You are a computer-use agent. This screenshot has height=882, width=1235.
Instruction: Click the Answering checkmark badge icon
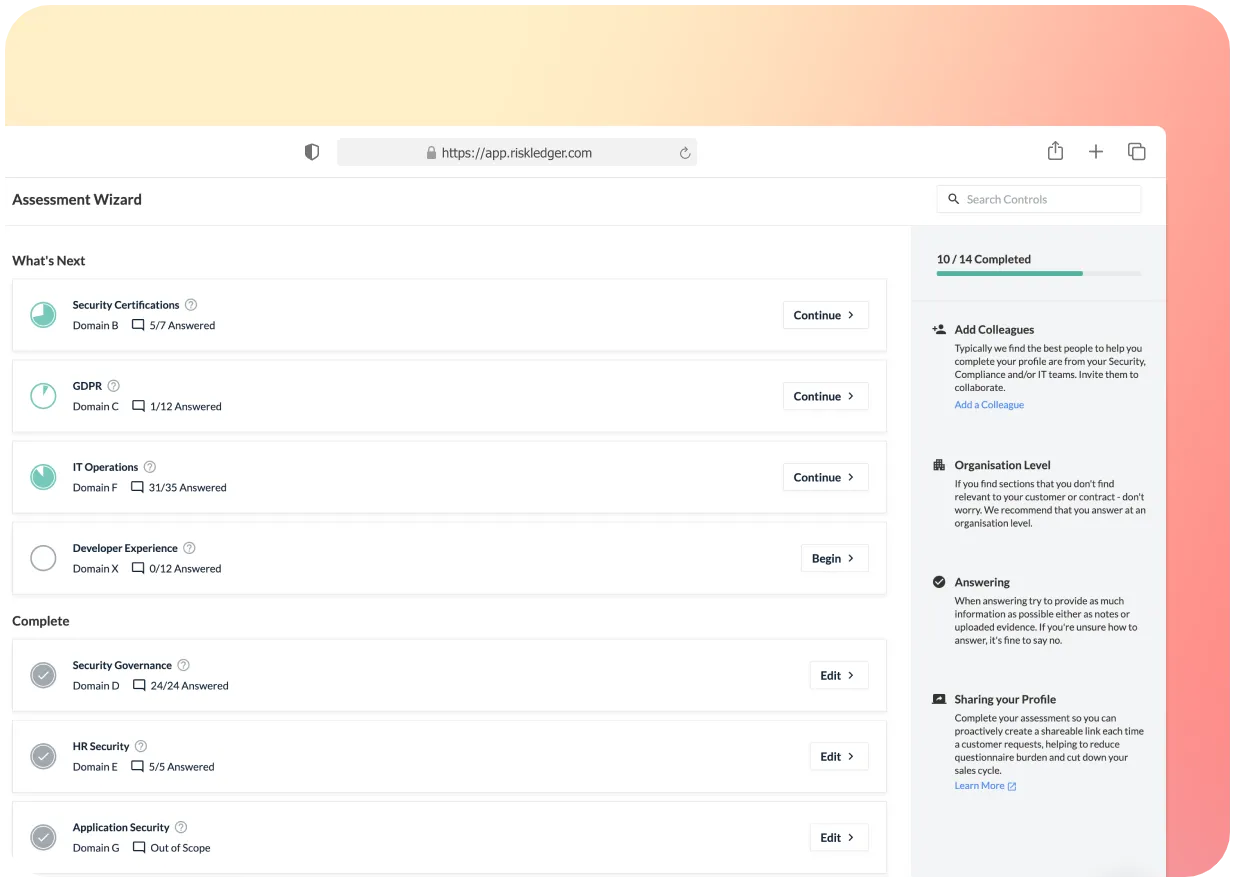939,582
